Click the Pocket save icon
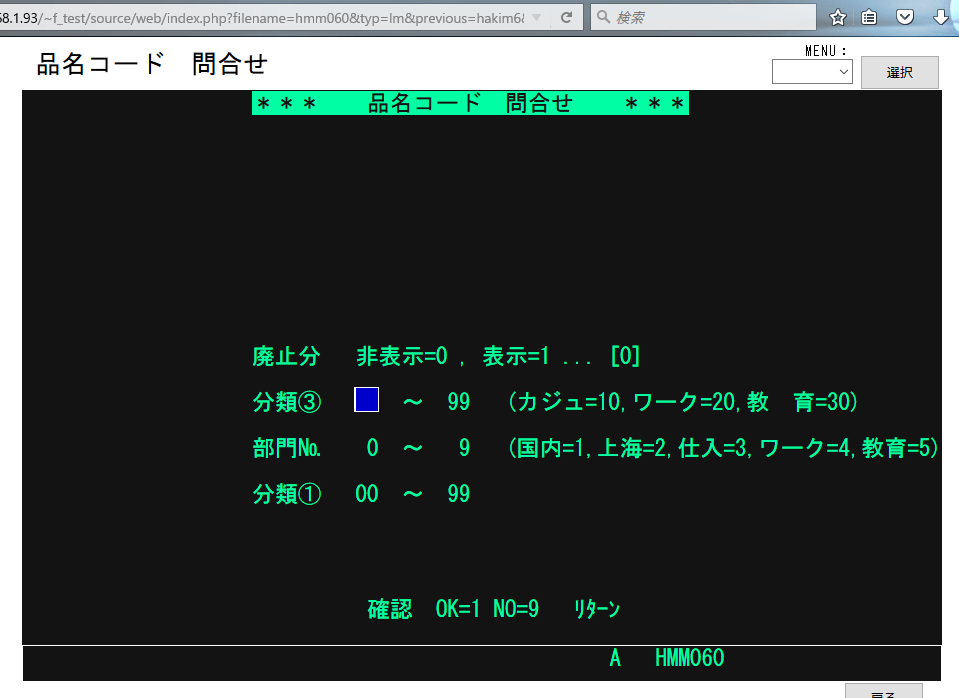This screenshot has width=959, height=698. coord(904,18)
